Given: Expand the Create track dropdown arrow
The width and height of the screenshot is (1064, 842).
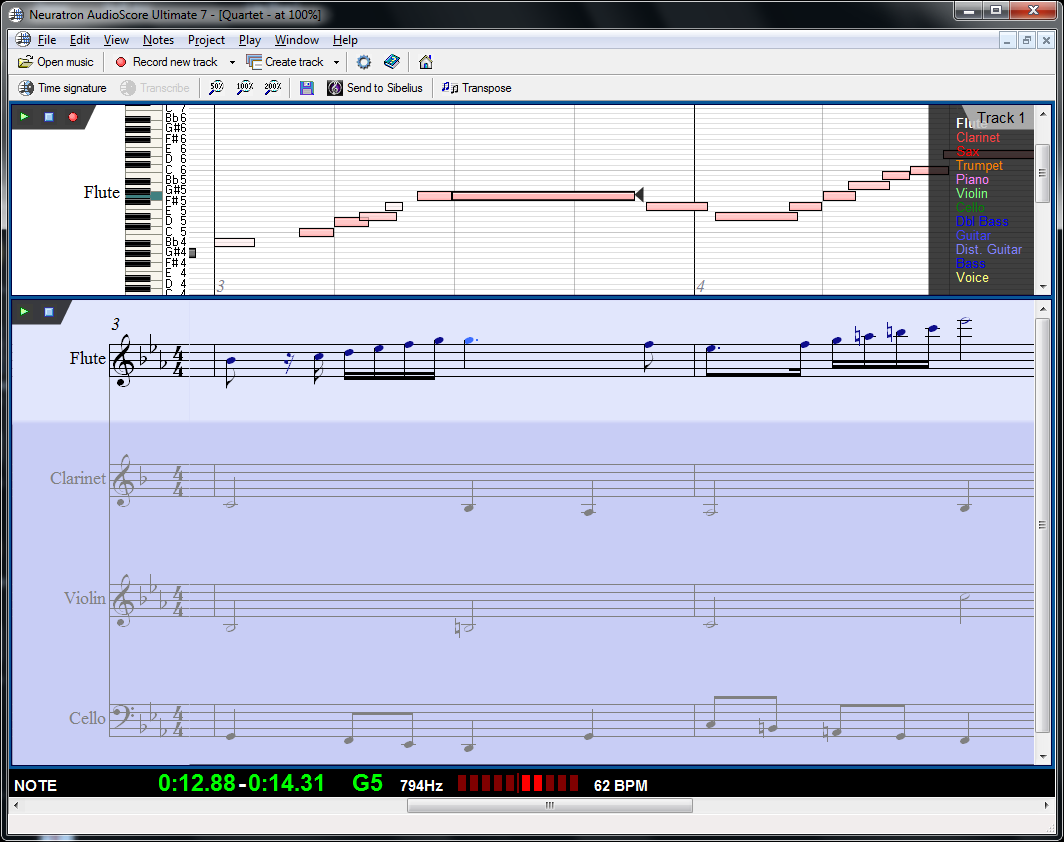Looking at the screenshot, I should pos(335,61).
